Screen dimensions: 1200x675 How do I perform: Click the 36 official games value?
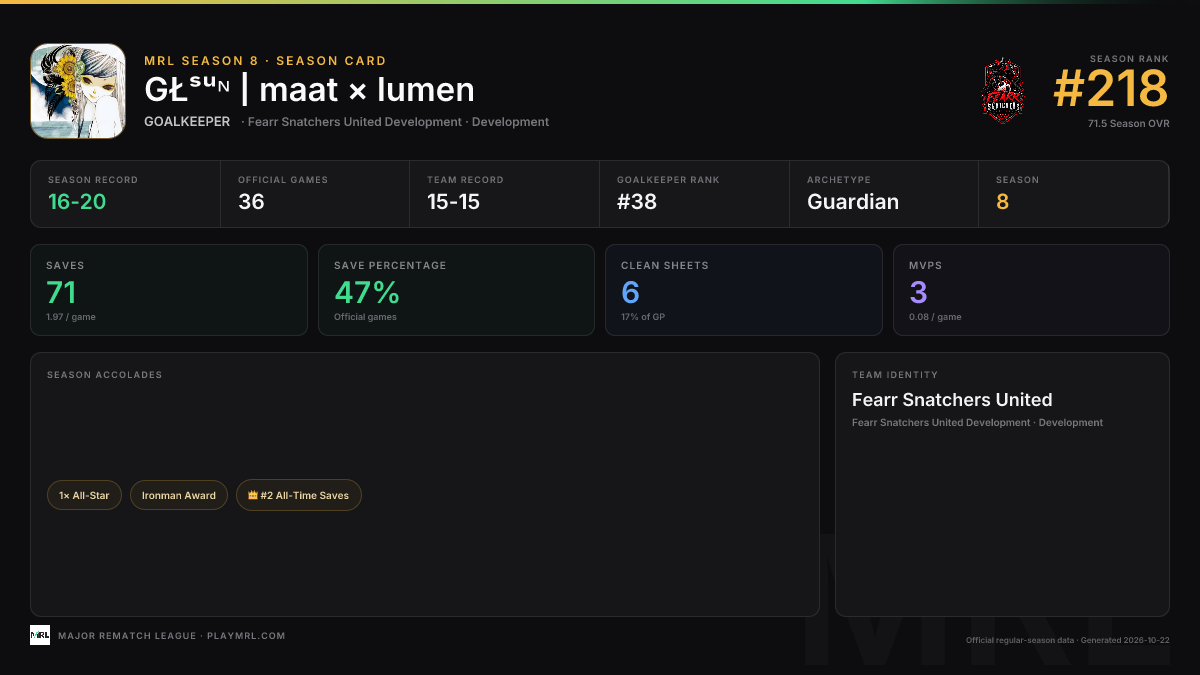click(x=251, y=202)
